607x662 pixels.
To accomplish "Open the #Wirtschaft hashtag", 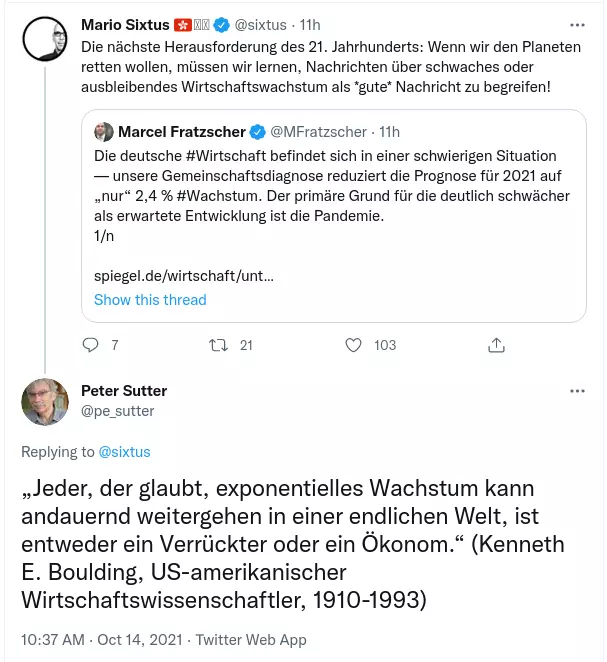I will [x=226, y=156].
